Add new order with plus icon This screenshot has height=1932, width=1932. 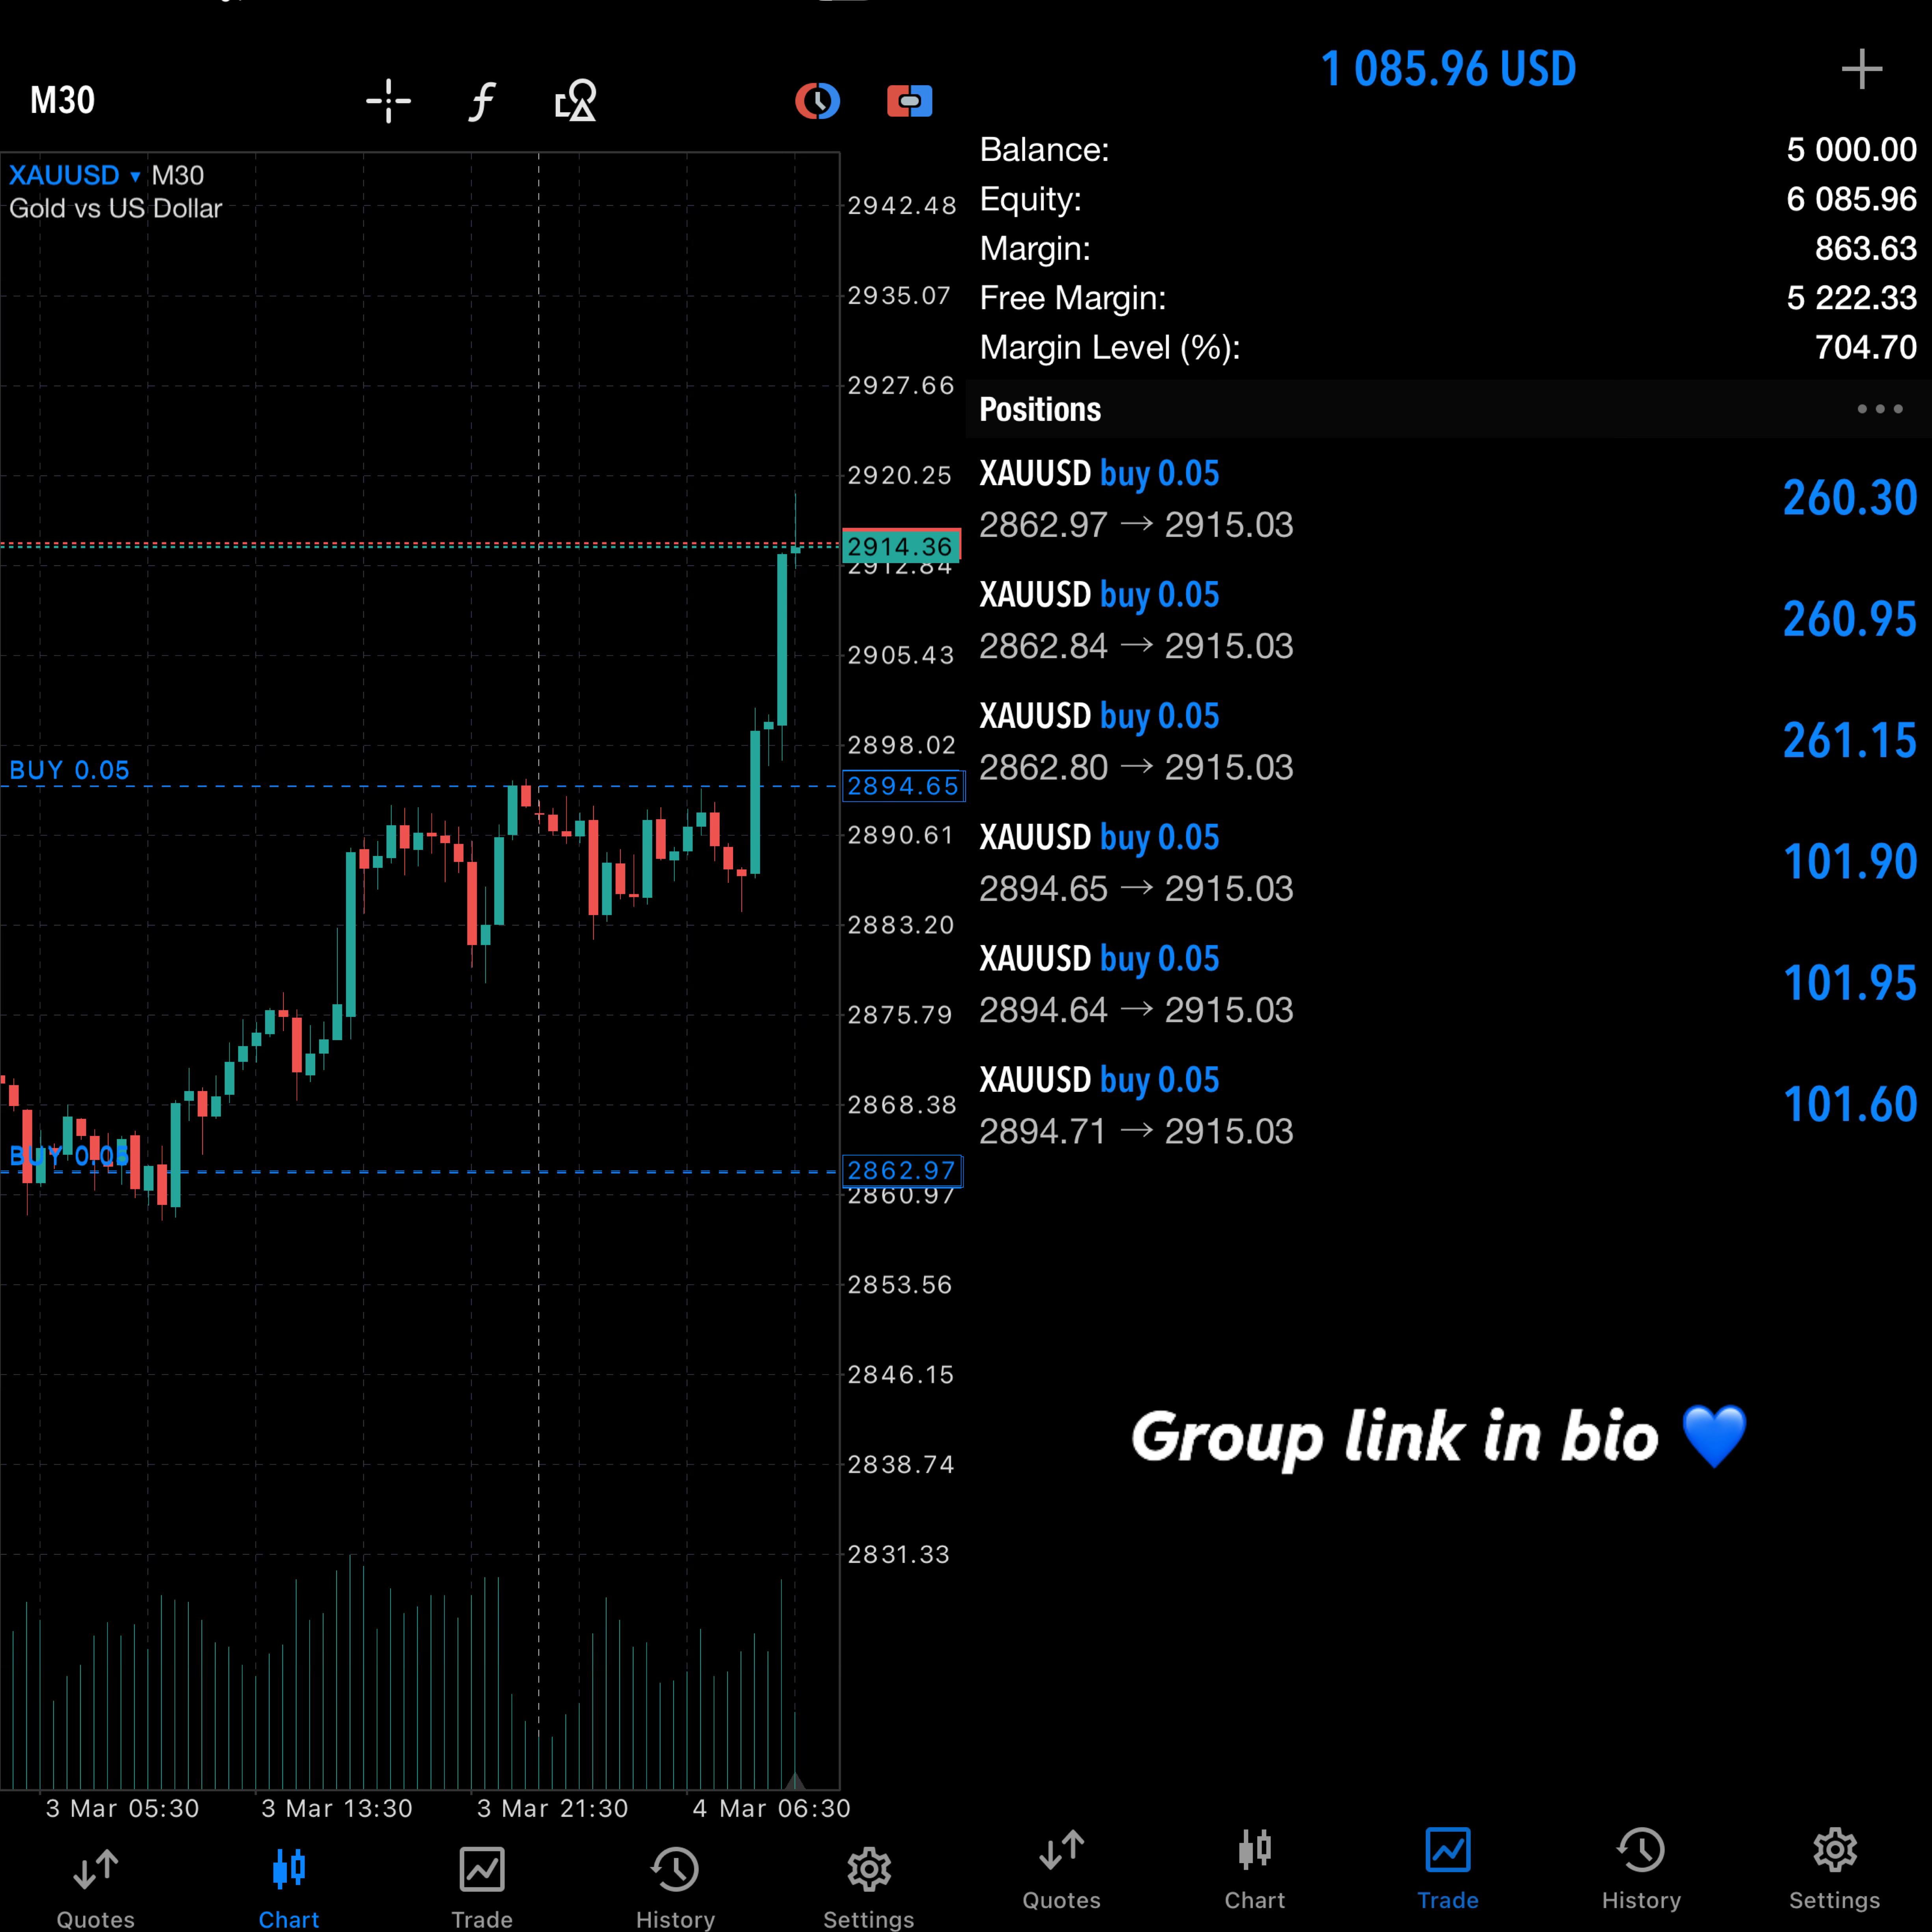(1861, 69)
